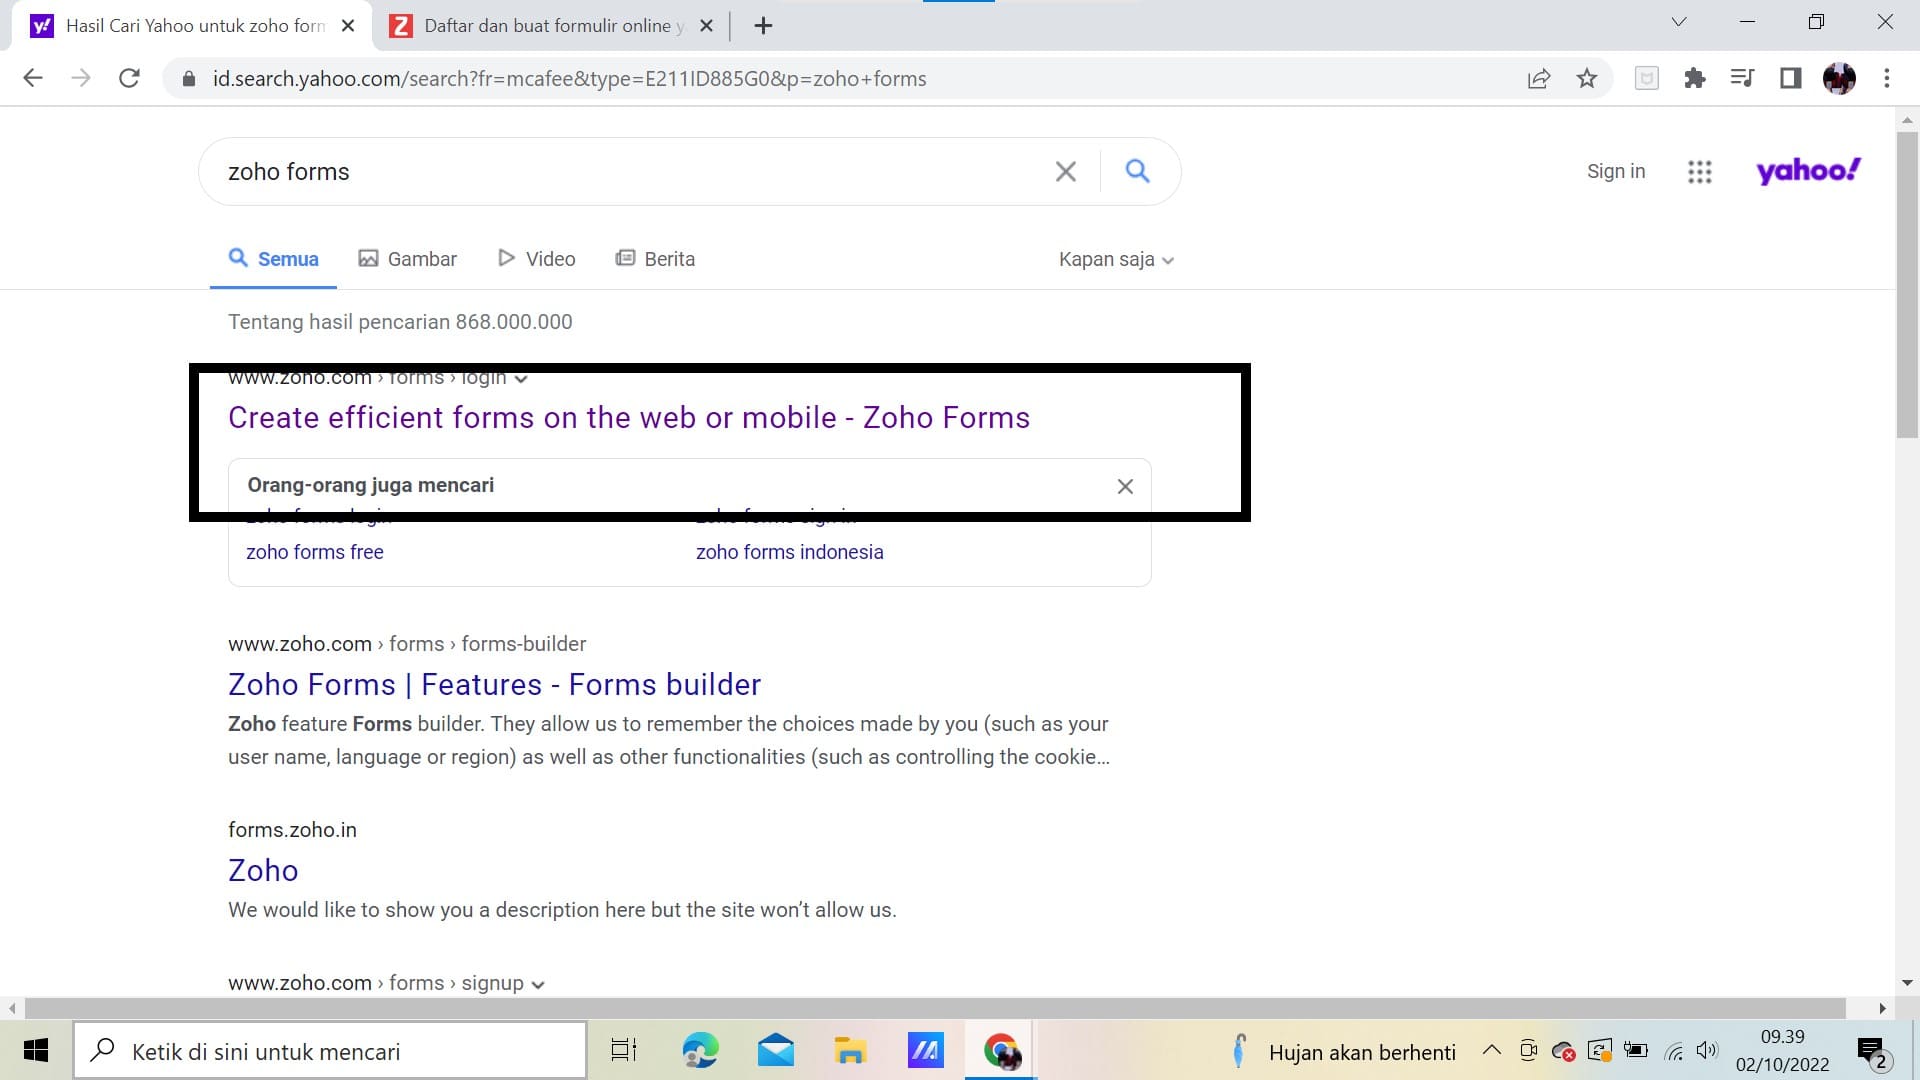
Task: Click related search 'zoho forms indonesia'
Action: point(790,552)
